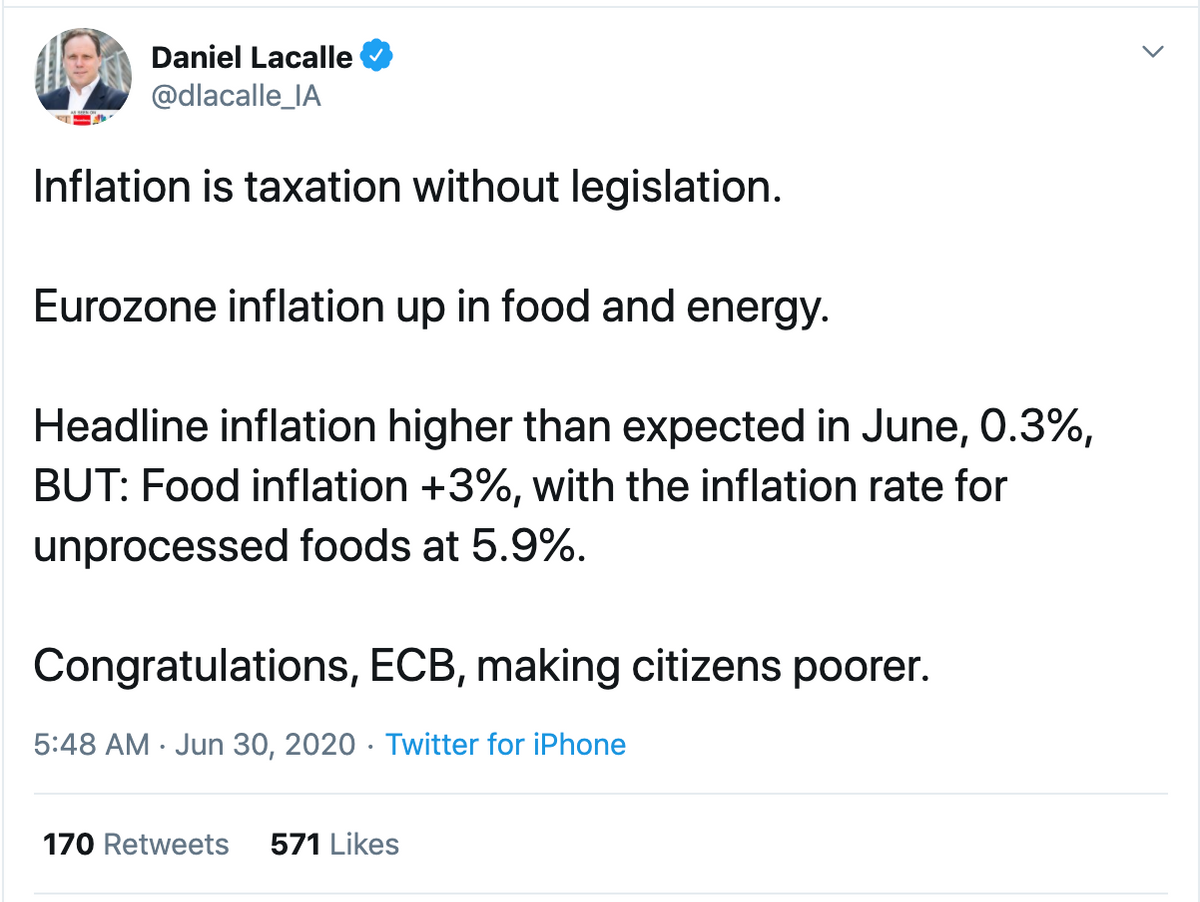
Task: View the Likes label list
Action: click(x=364, y=845)
